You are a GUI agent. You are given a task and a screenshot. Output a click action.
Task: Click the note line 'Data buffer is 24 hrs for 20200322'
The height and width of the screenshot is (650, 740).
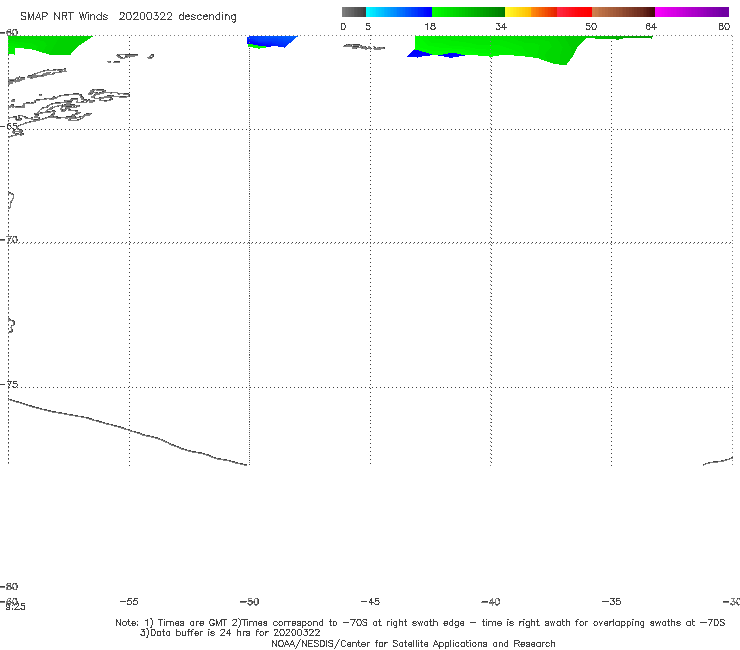point(230,633)
